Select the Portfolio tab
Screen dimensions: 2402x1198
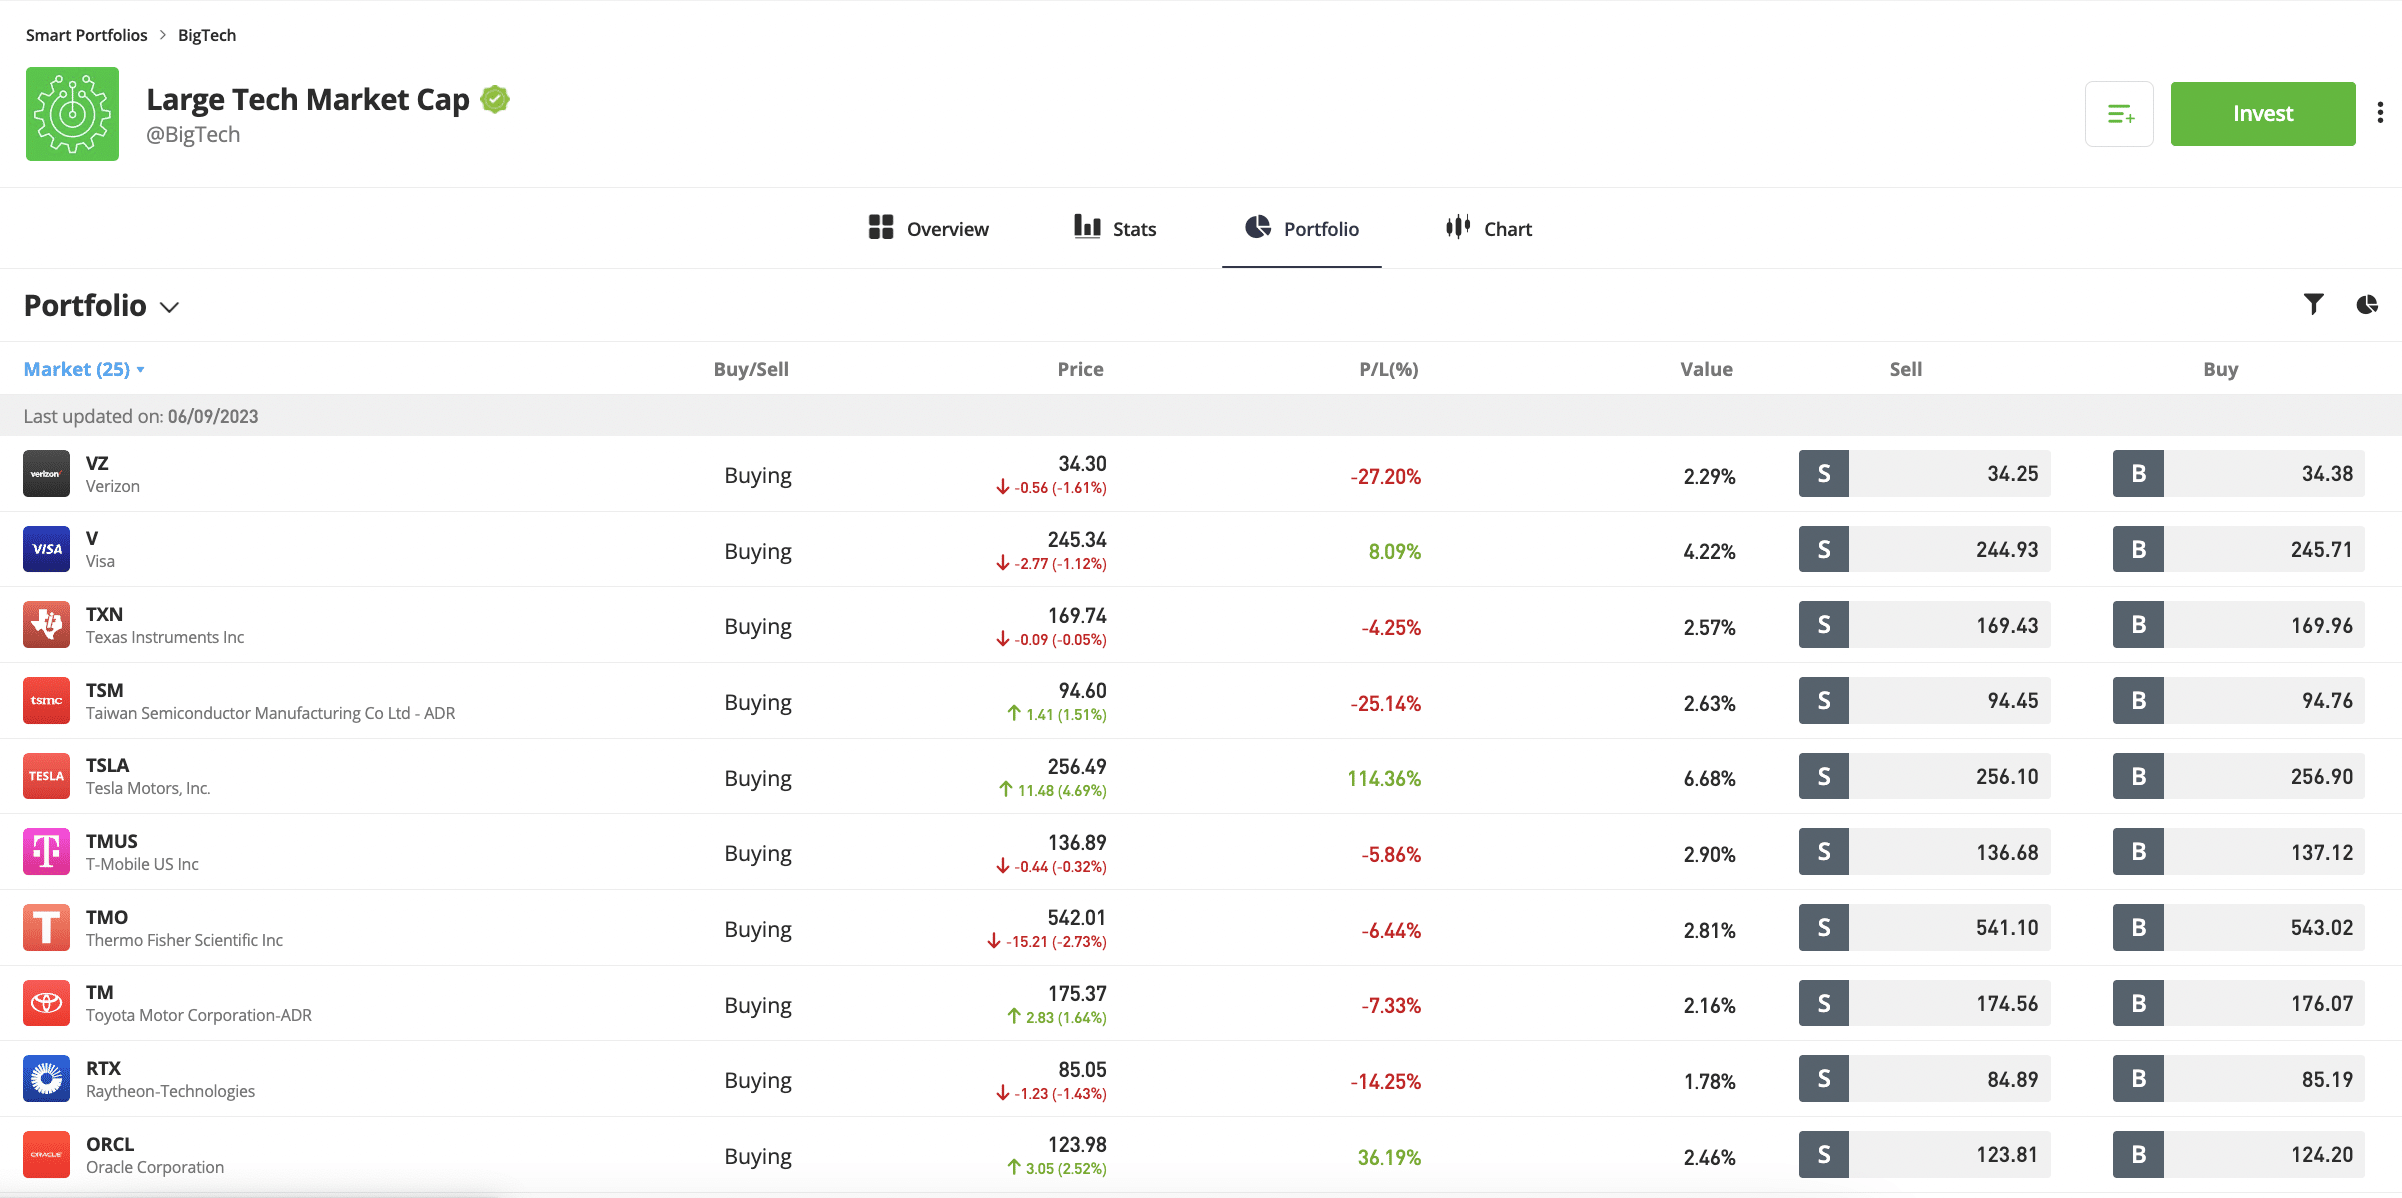click(1301, 229)
